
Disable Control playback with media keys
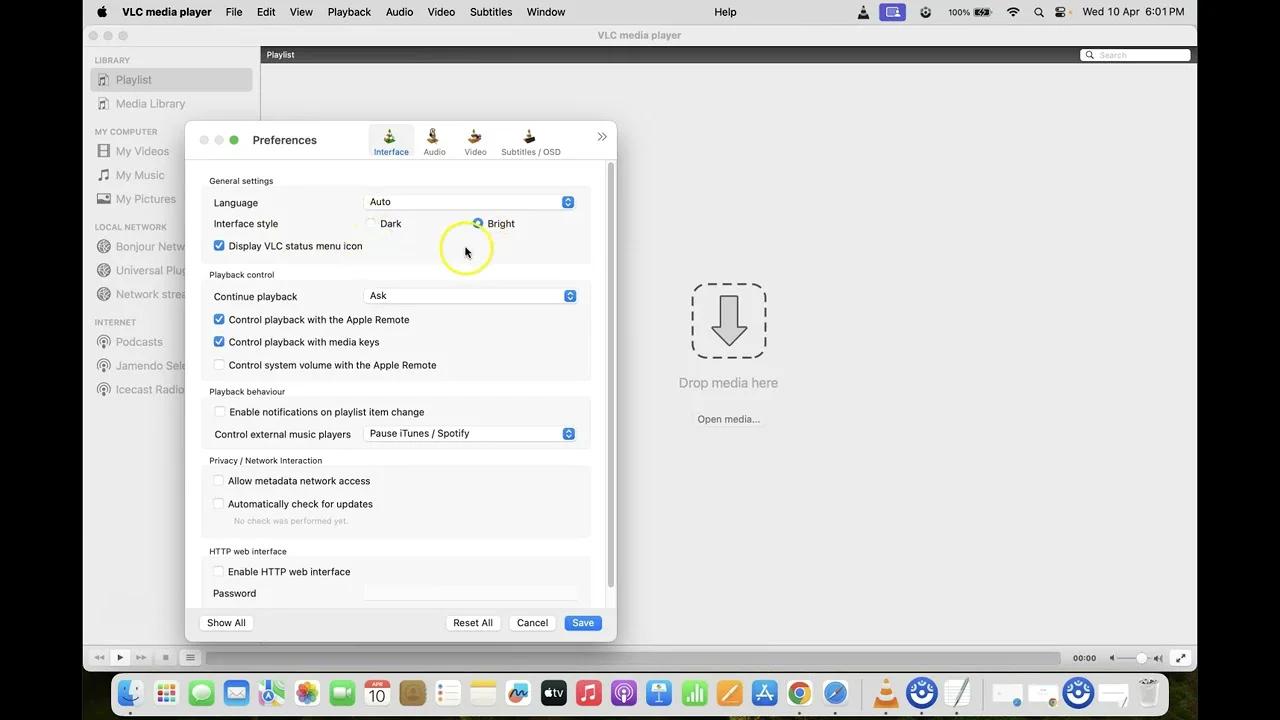219,342
